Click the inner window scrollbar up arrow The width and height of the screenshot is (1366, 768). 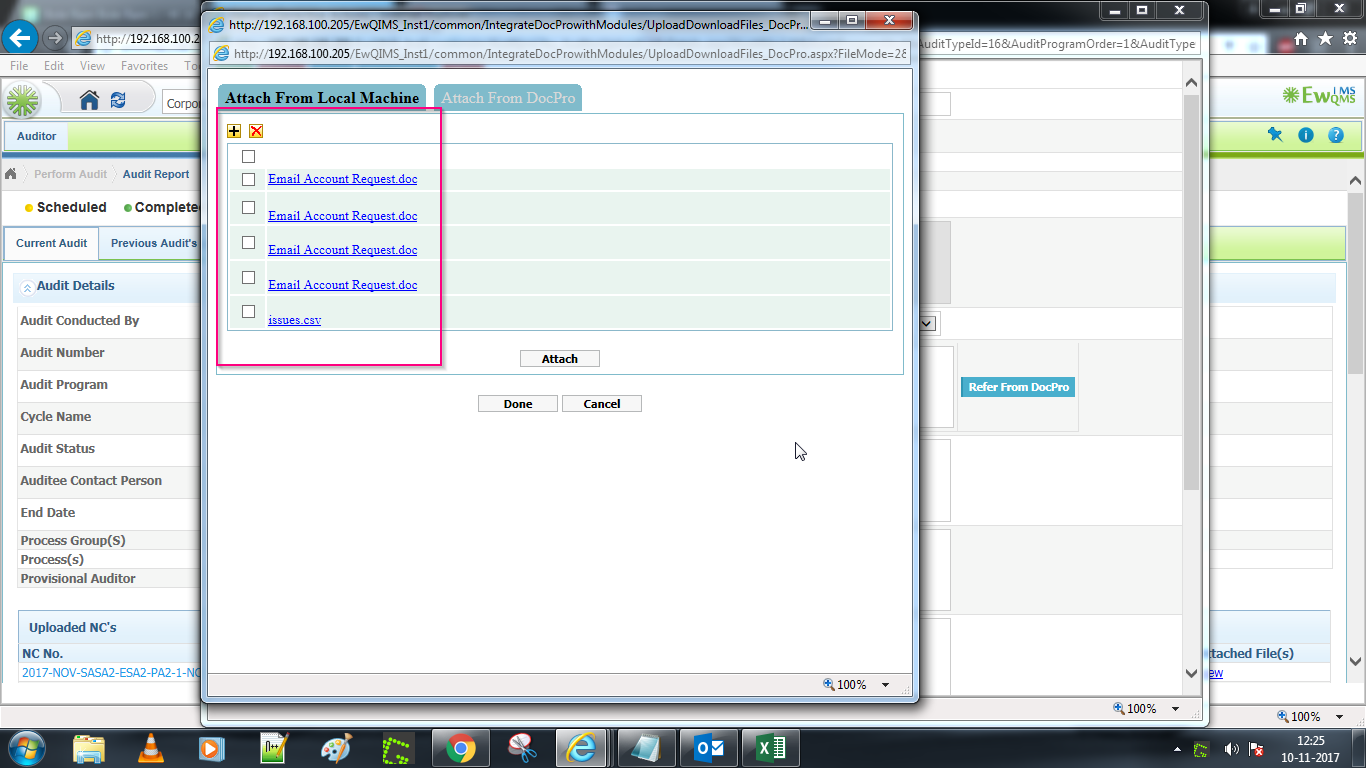point(1190,84)
